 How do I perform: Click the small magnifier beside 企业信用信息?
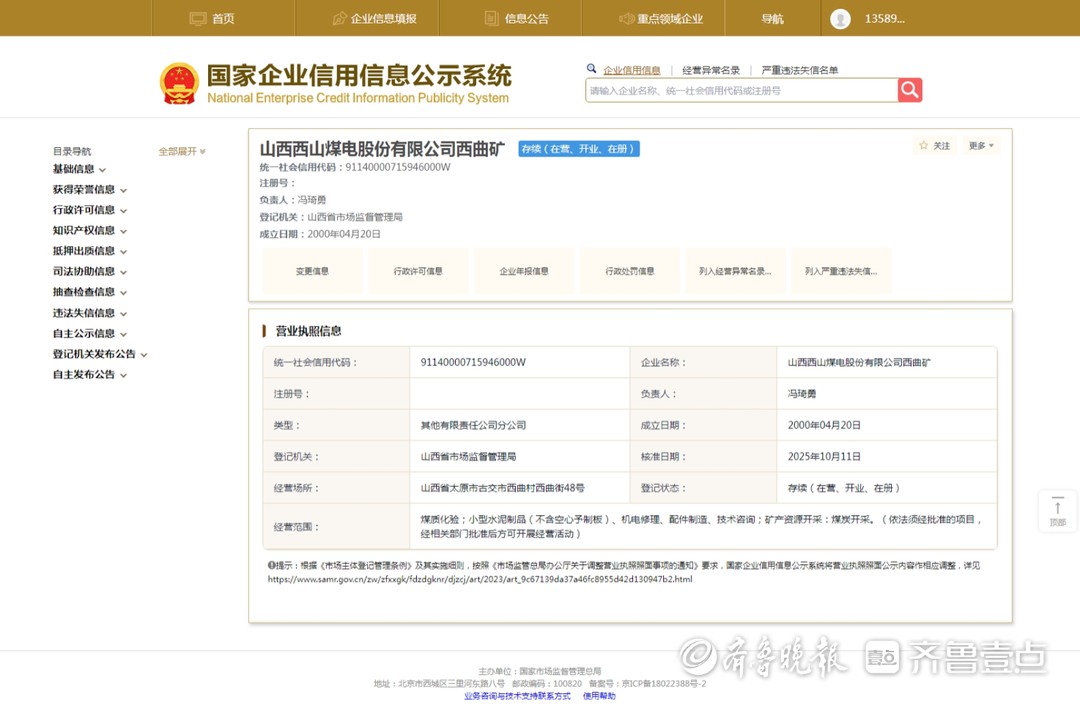pos(591,68)
